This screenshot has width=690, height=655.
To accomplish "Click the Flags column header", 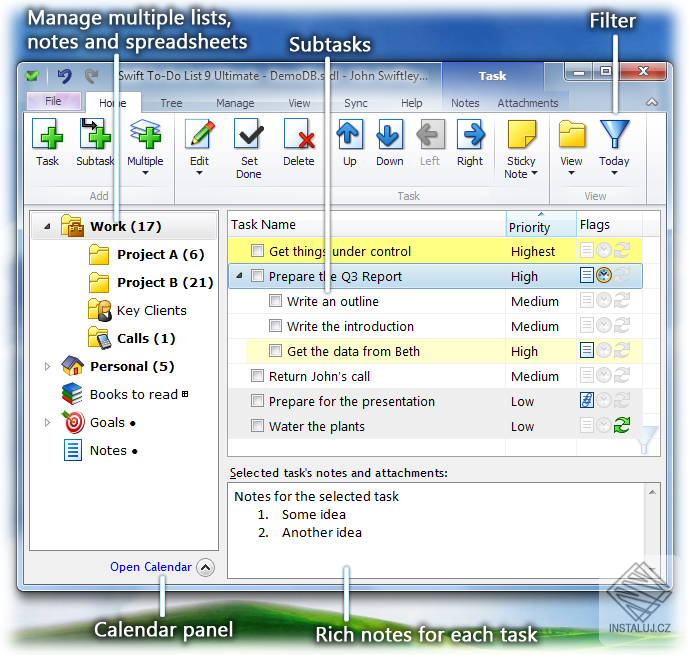I will [609, 224].
